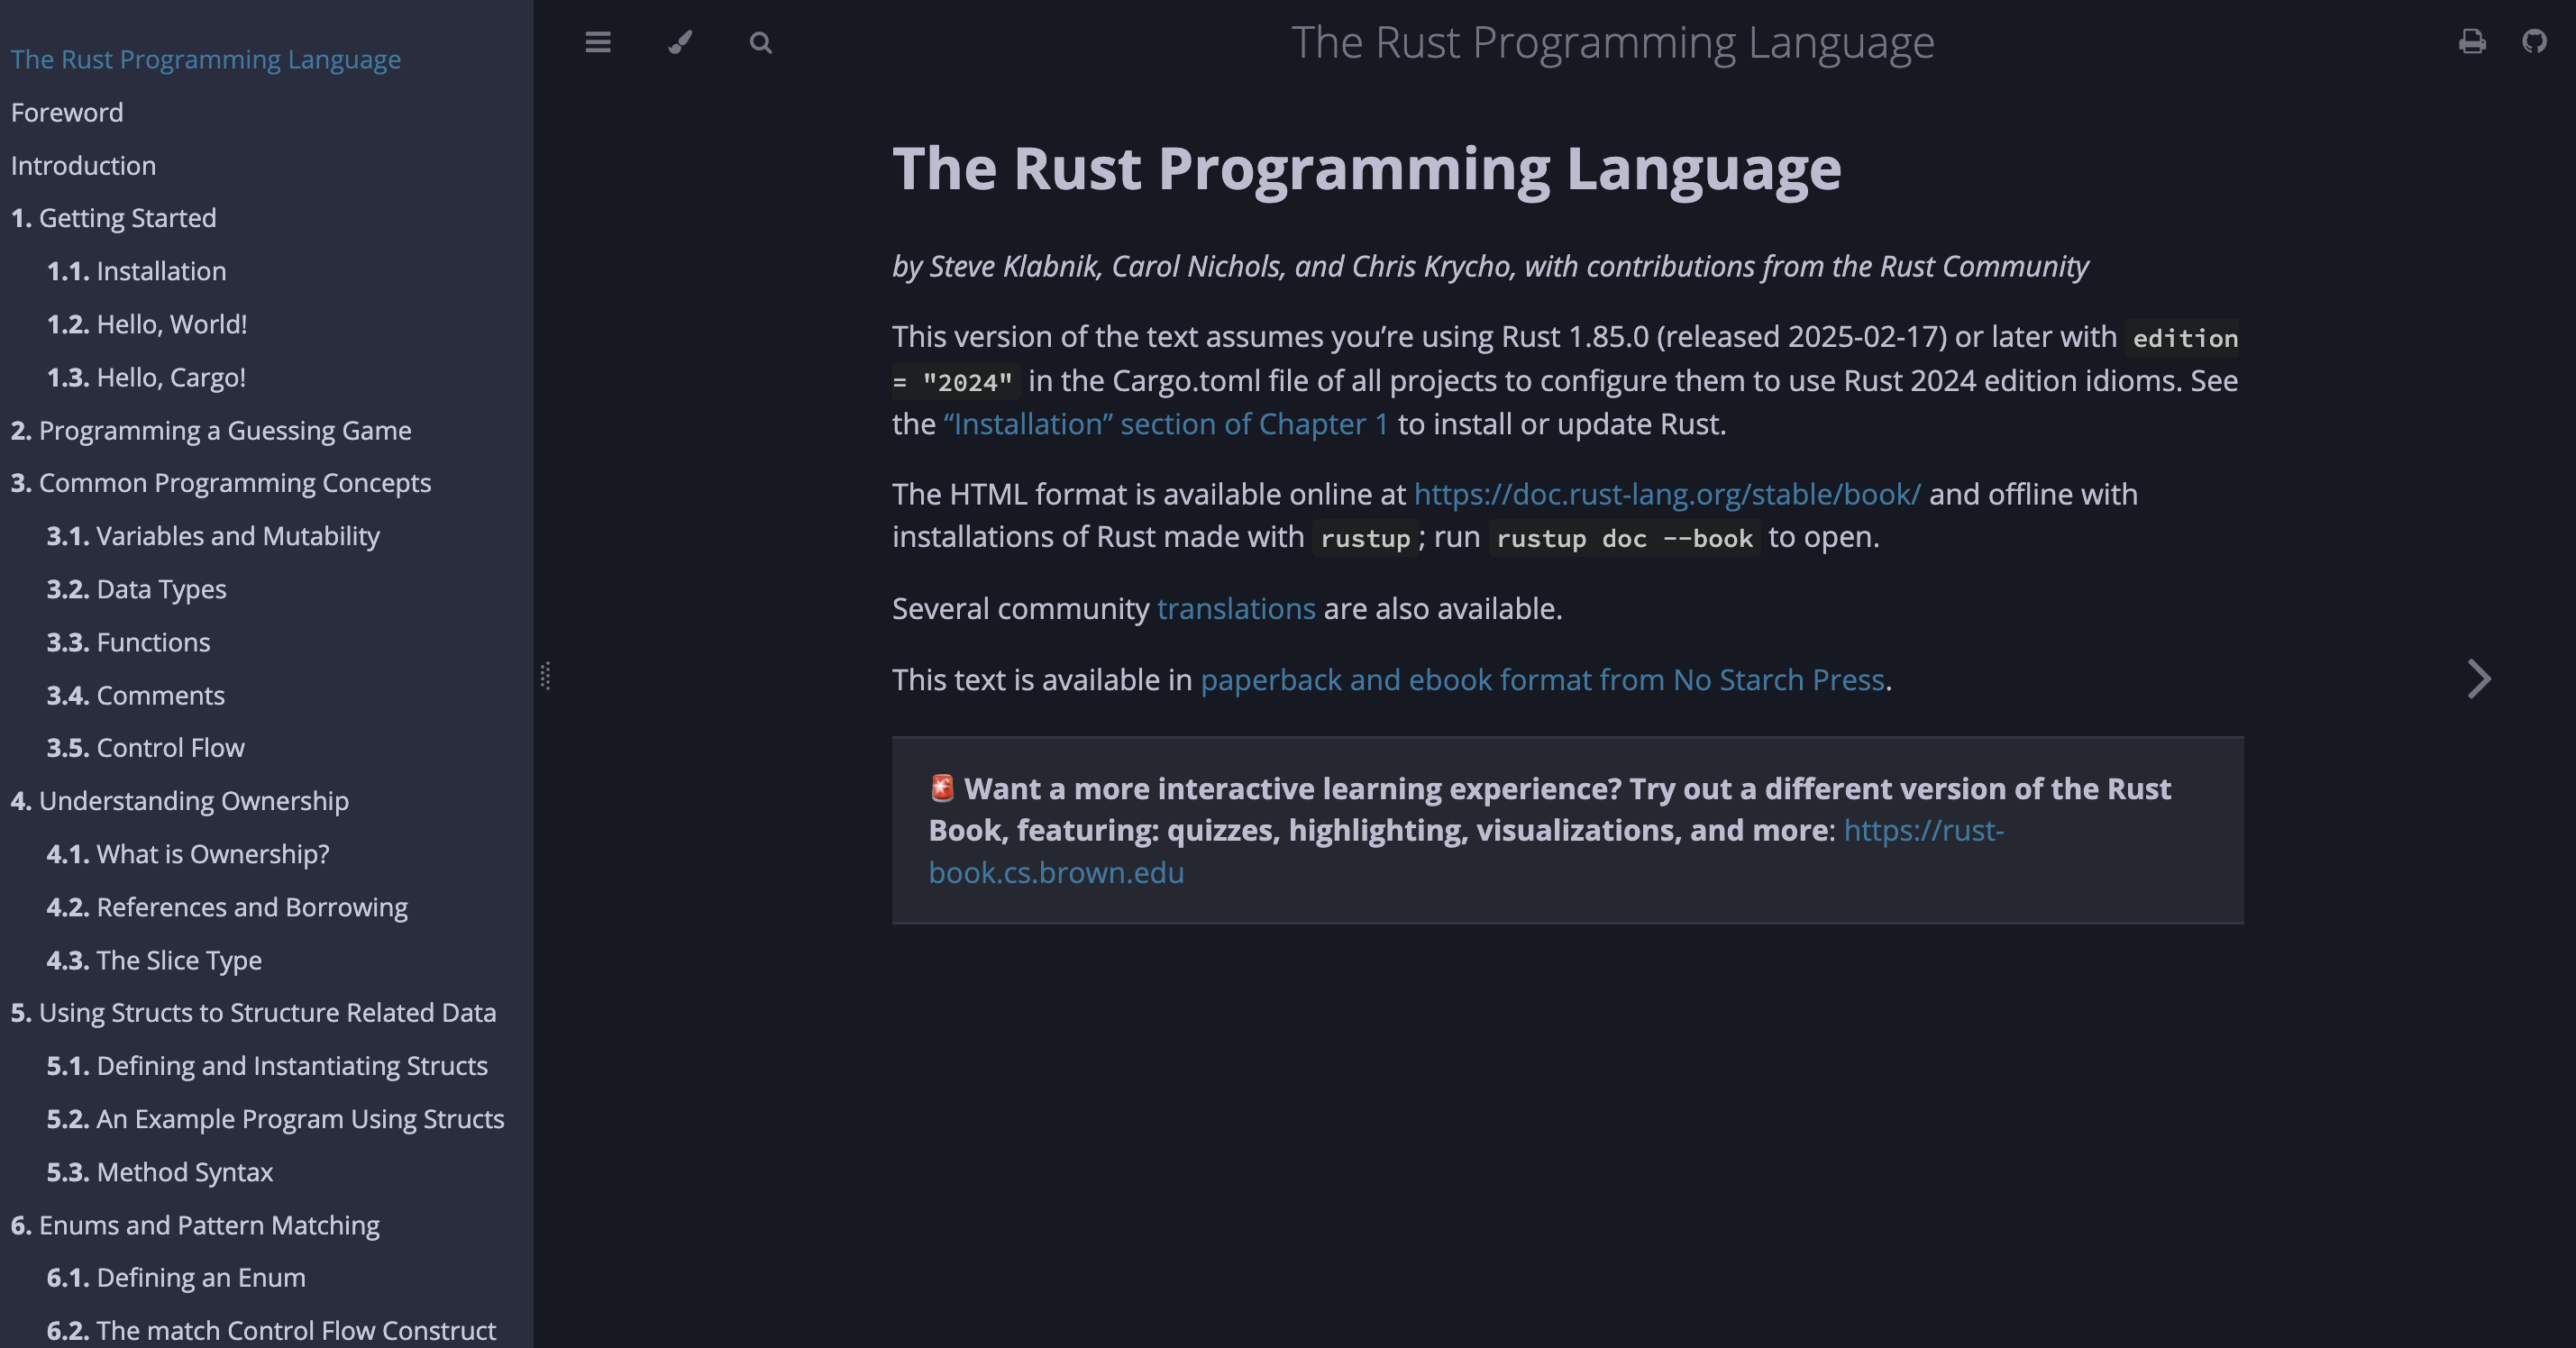
Task: Open the Introduction chapter
Action: click(x=83, y=165)
